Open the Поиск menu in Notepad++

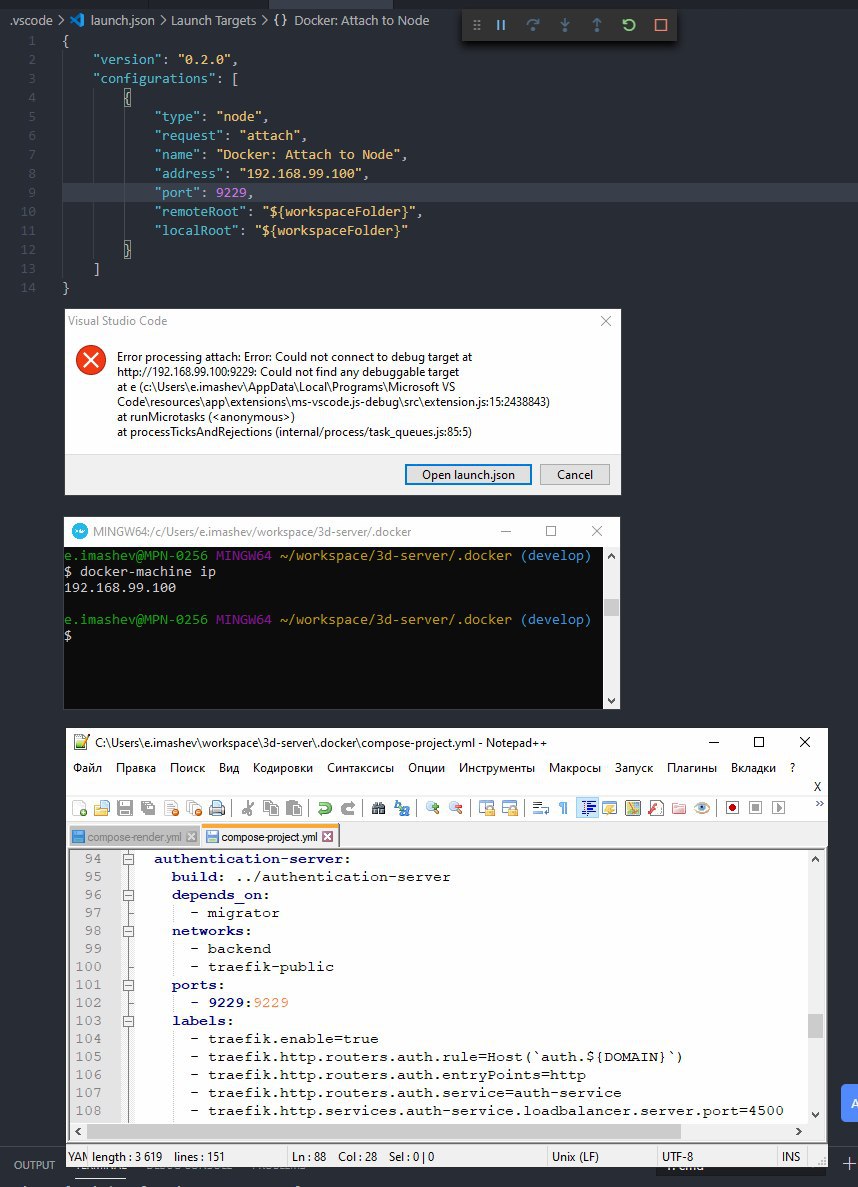click(x=187, y=768)
